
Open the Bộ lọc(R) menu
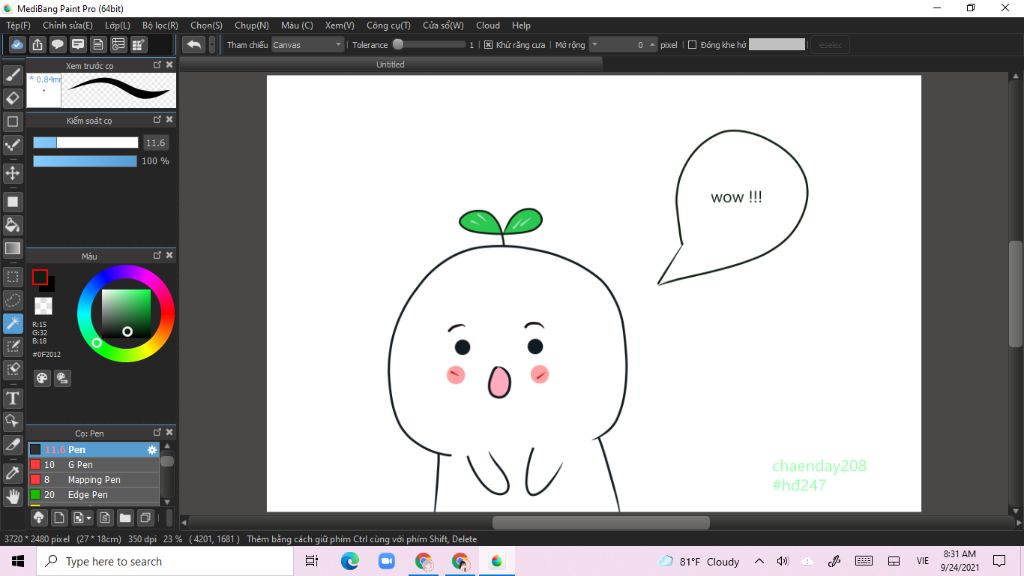tap(160, 25)
